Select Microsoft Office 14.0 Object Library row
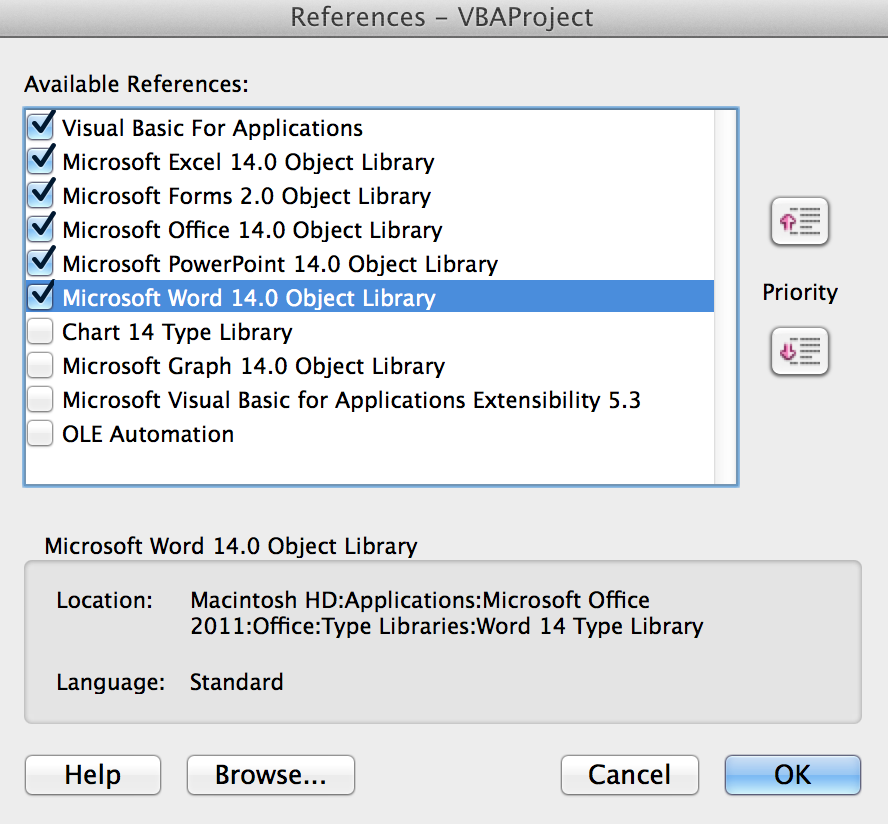 (x=370, y=230)
